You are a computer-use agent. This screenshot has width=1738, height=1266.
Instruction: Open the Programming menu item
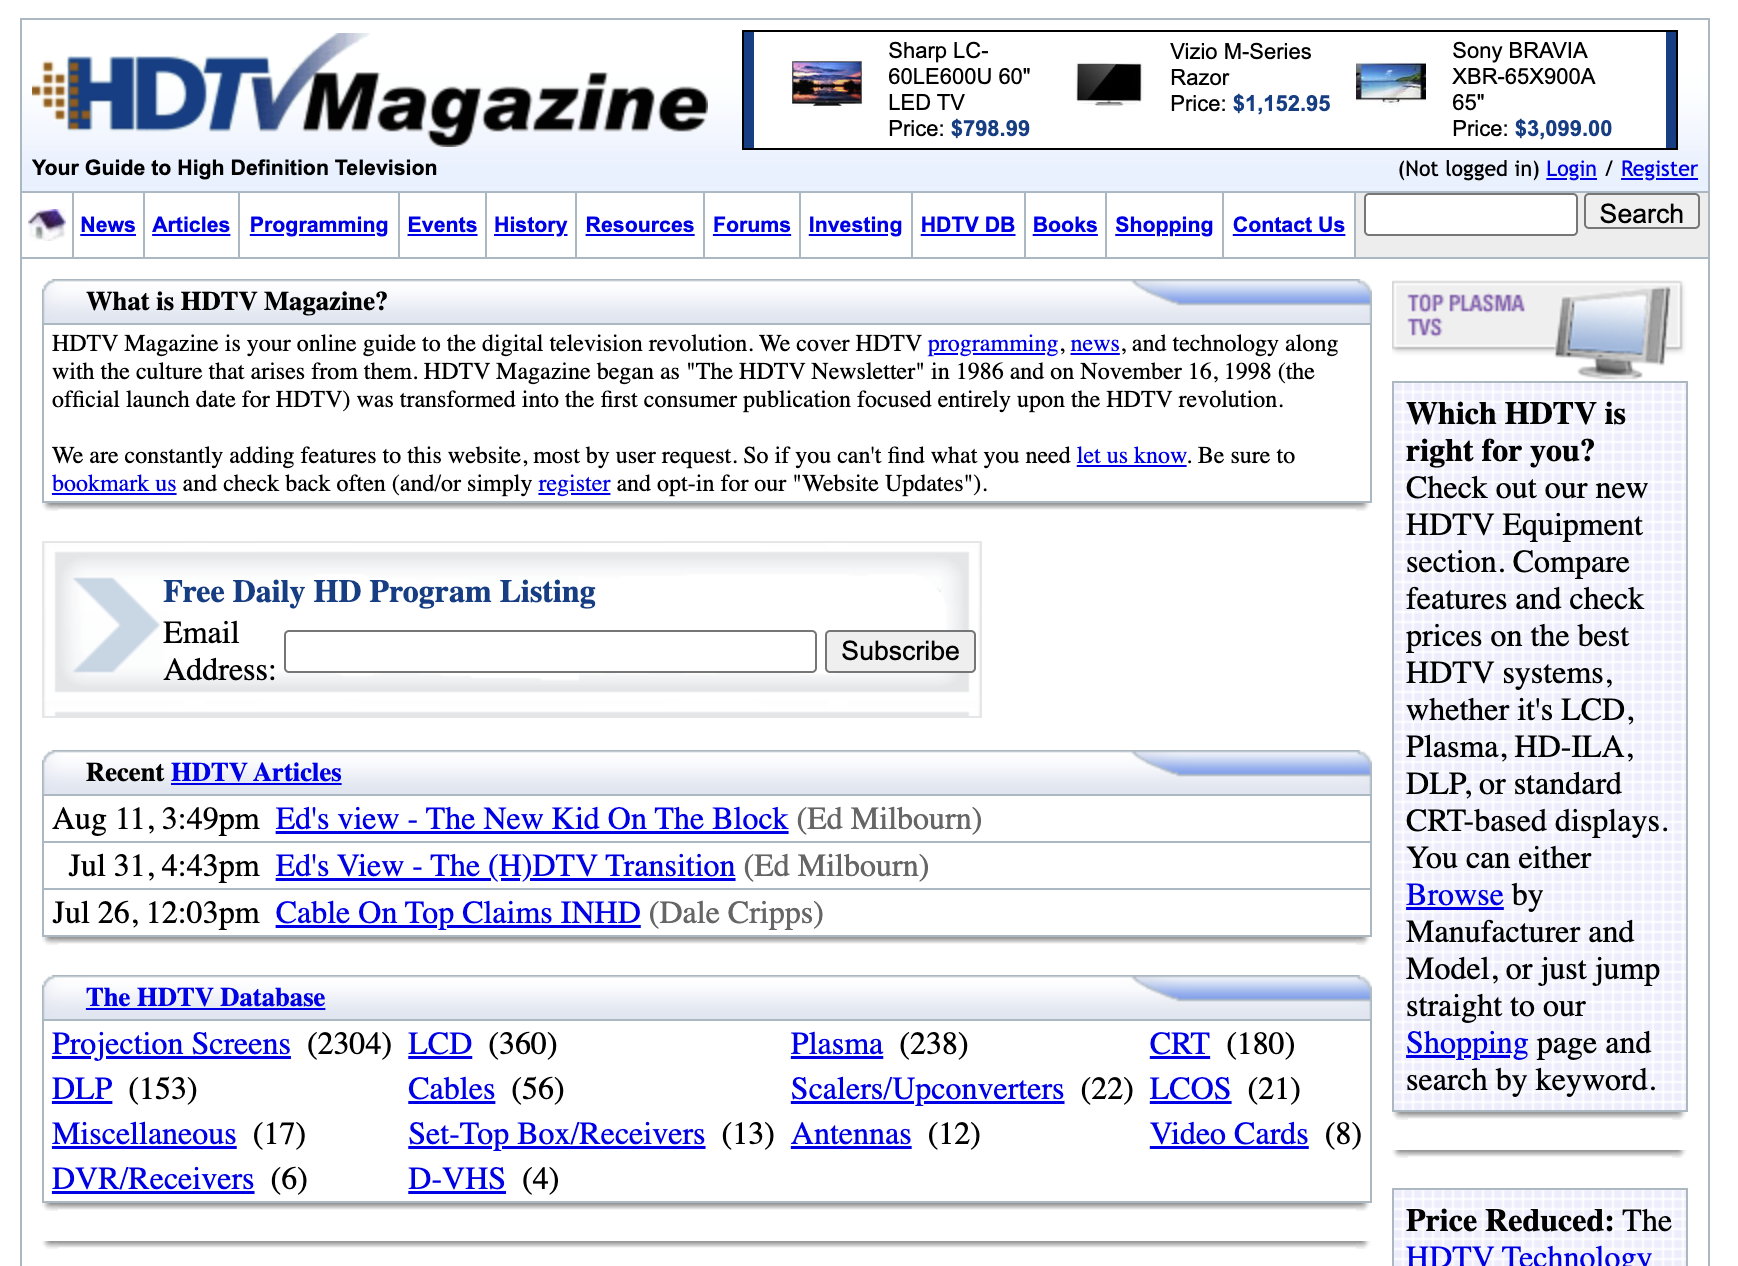(x=318, y=225)
